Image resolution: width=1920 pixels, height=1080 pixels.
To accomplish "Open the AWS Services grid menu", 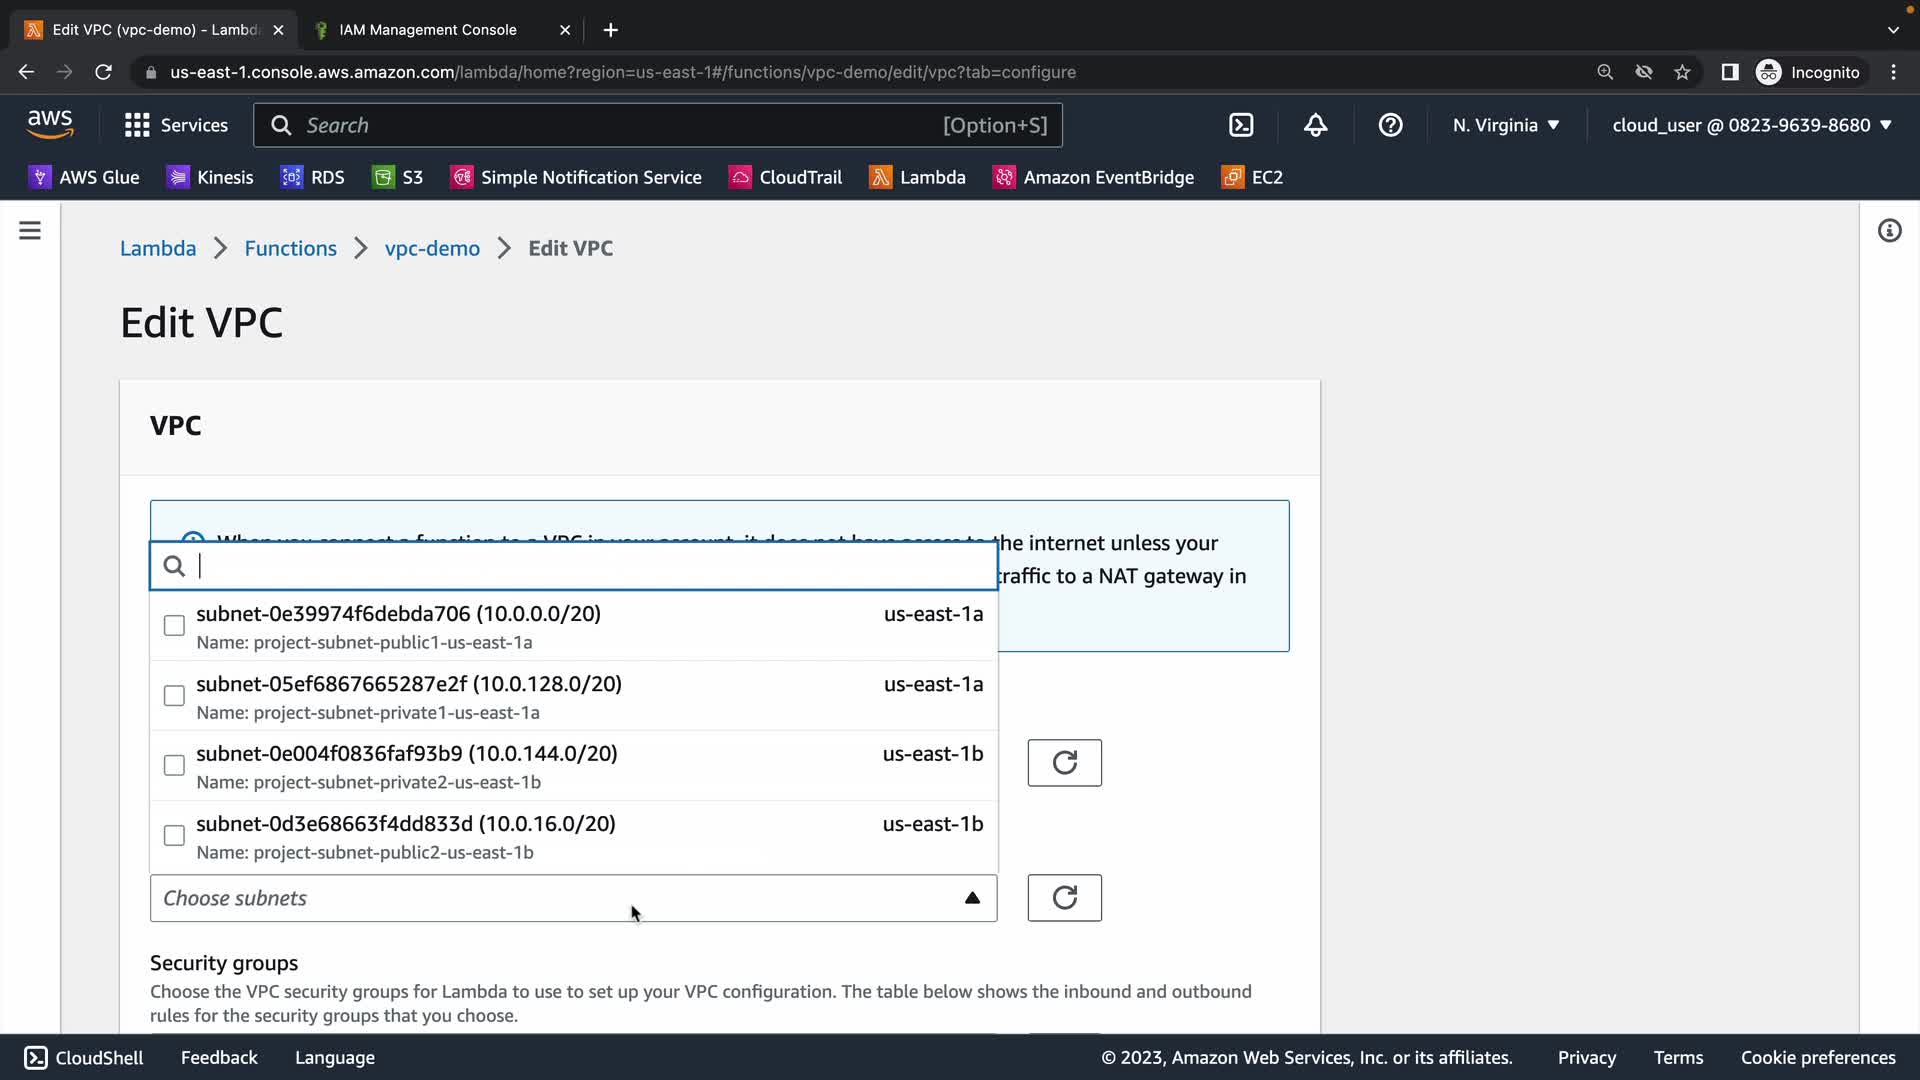I will tap(175, 125).
